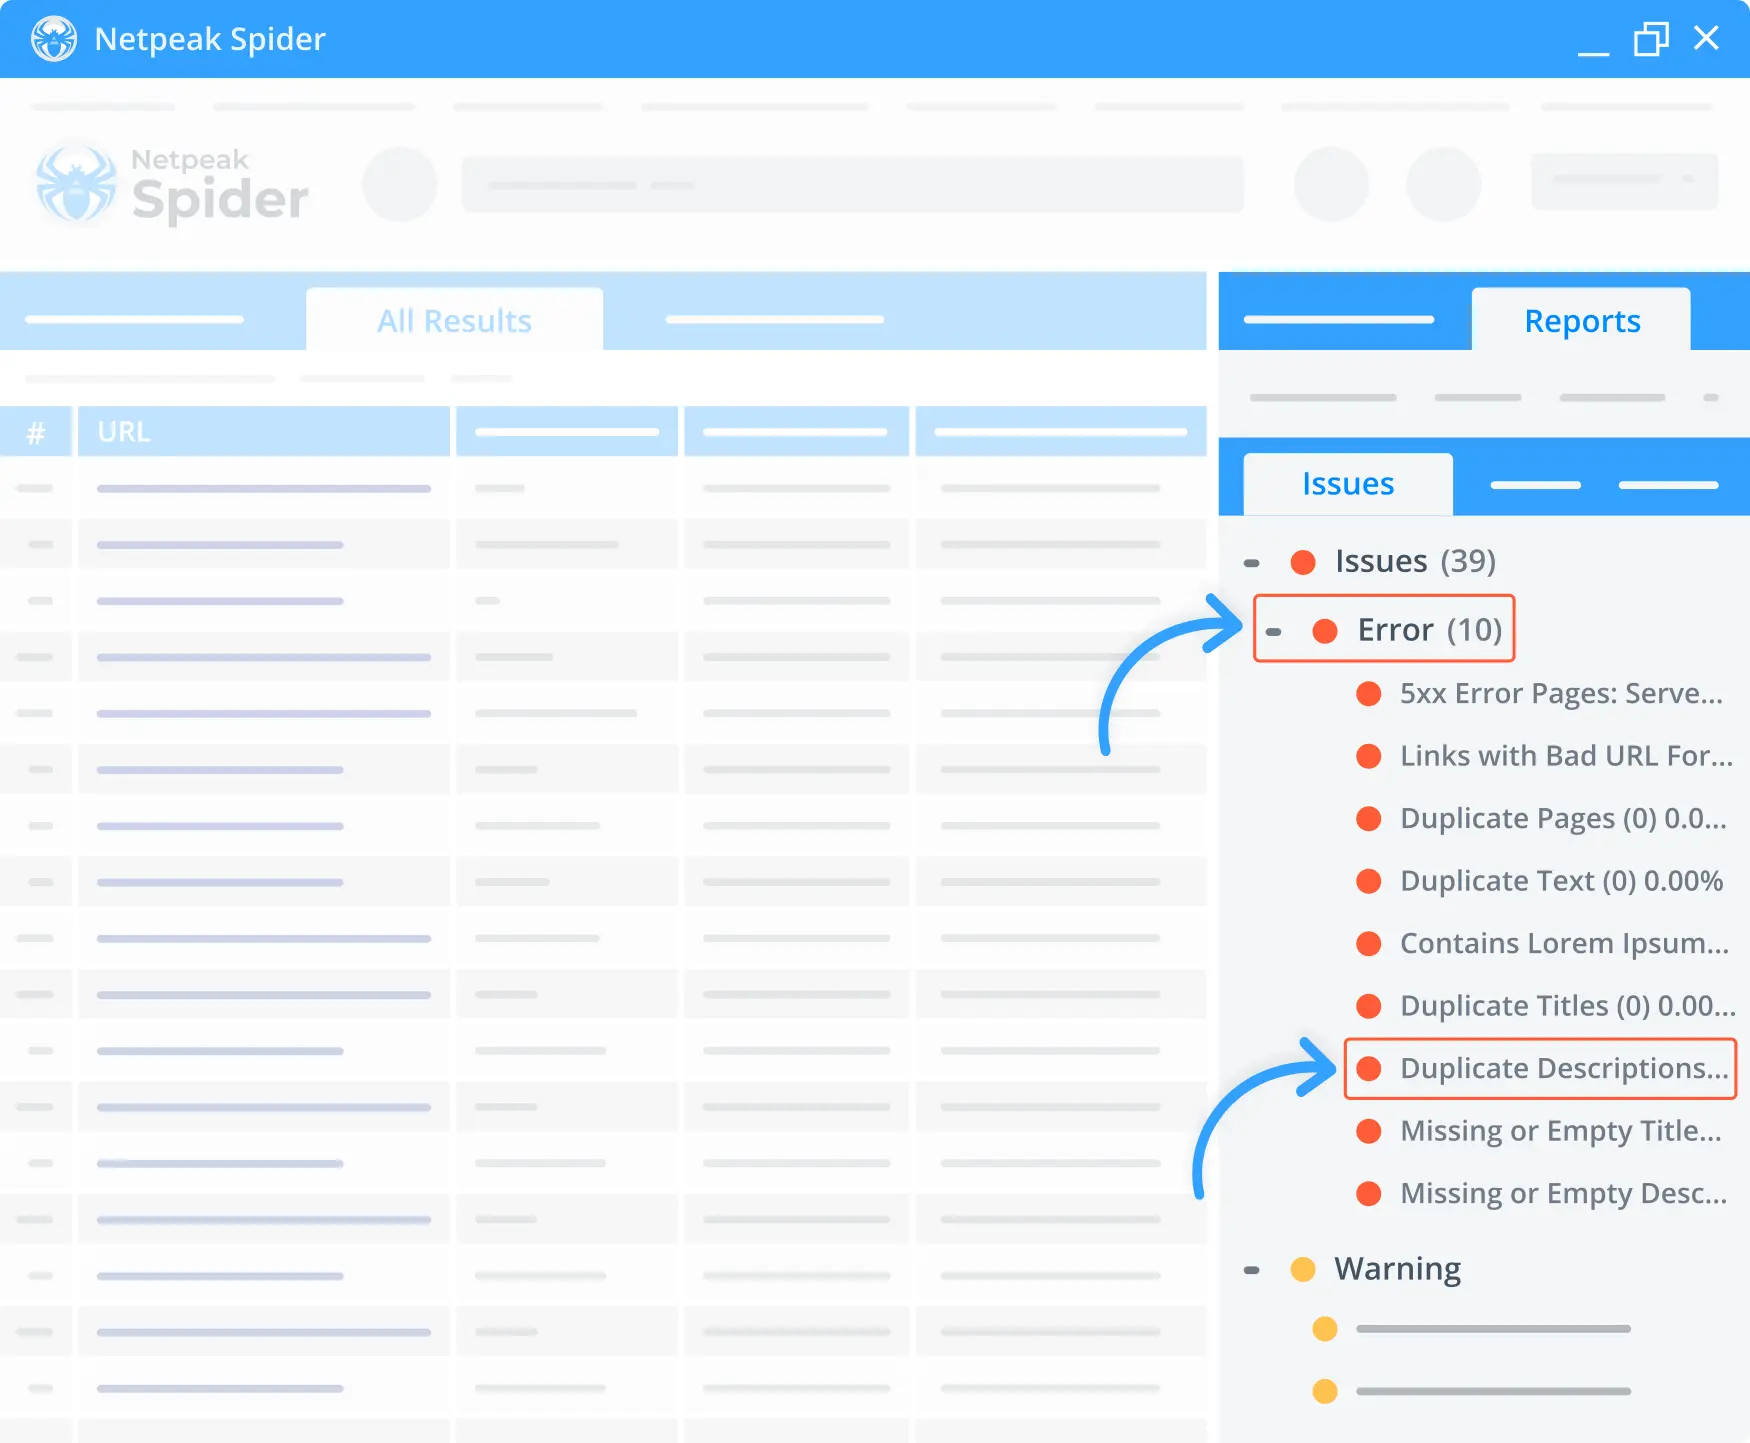Select Missing or Empty Desc... issue
The image size is (1750, 1443).
(x=1563, y=1193)
